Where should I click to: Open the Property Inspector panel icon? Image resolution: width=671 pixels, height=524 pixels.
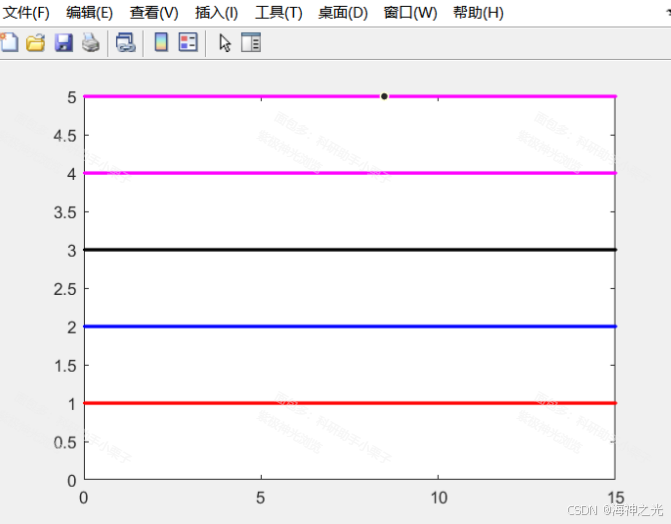pyautogui.click(x=251, y=42)
